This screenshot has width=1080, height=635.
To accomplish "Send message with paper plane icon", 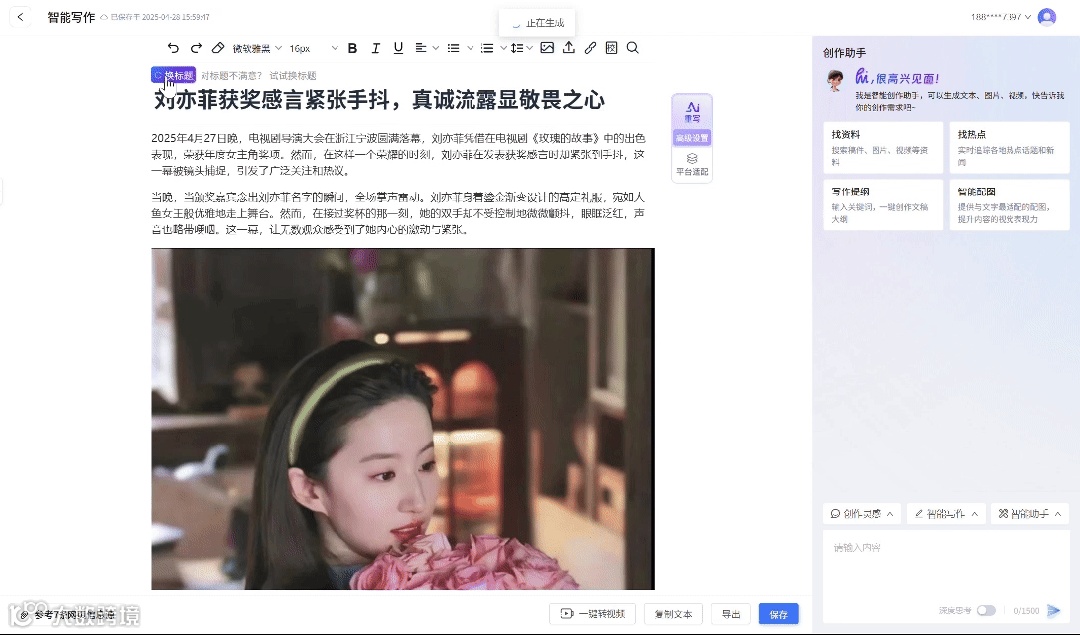I will [x=1053, y=611].
